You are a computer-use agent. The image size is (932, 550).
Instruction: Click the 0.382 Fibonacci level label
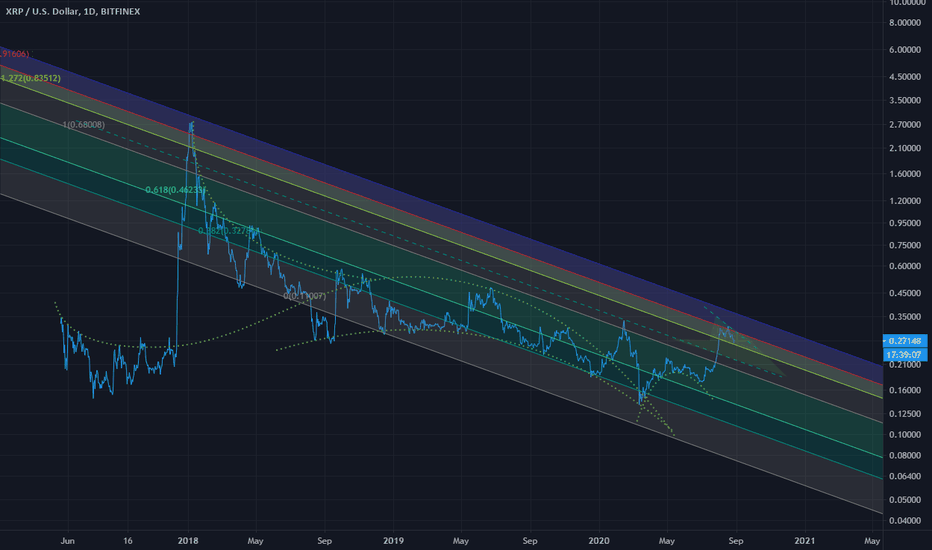tap(228, 230)
